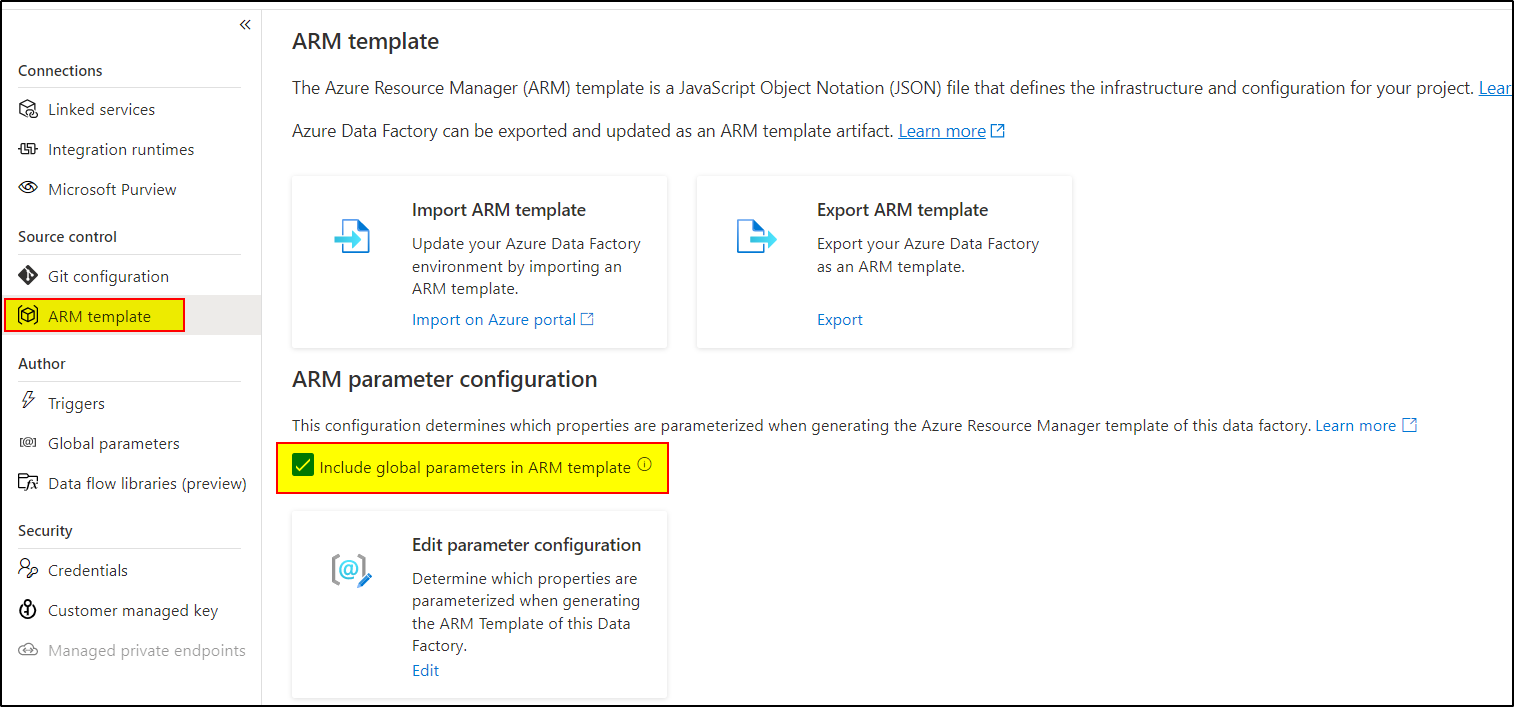Click the Source control section header
This screenshot has width=1514, height=707.
coord(67,237)
